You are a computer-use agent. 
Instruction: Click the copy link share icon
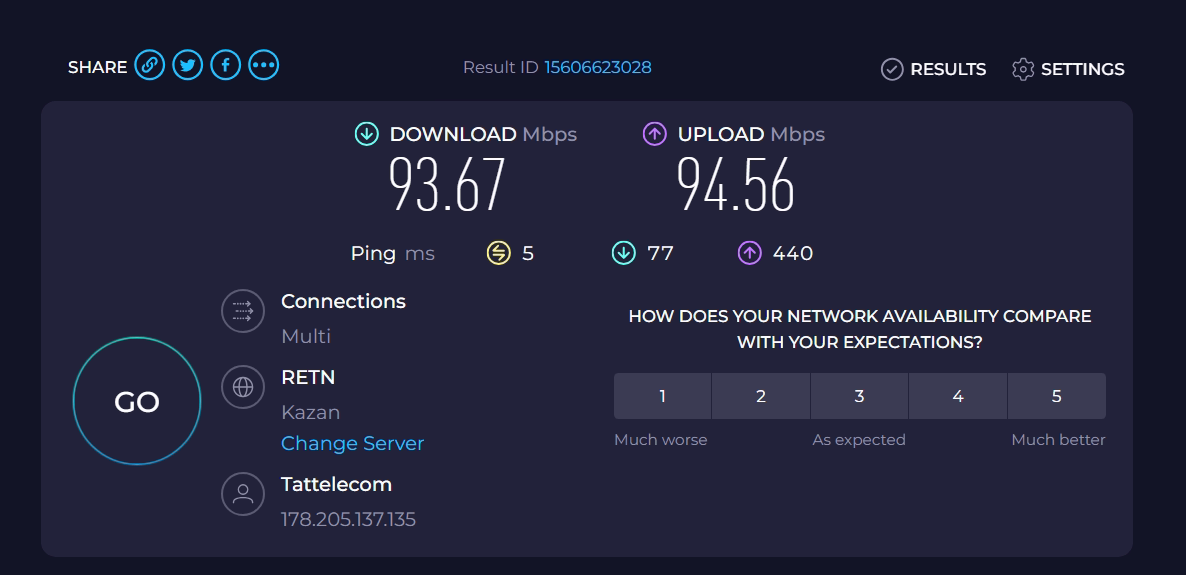[149, 66]
